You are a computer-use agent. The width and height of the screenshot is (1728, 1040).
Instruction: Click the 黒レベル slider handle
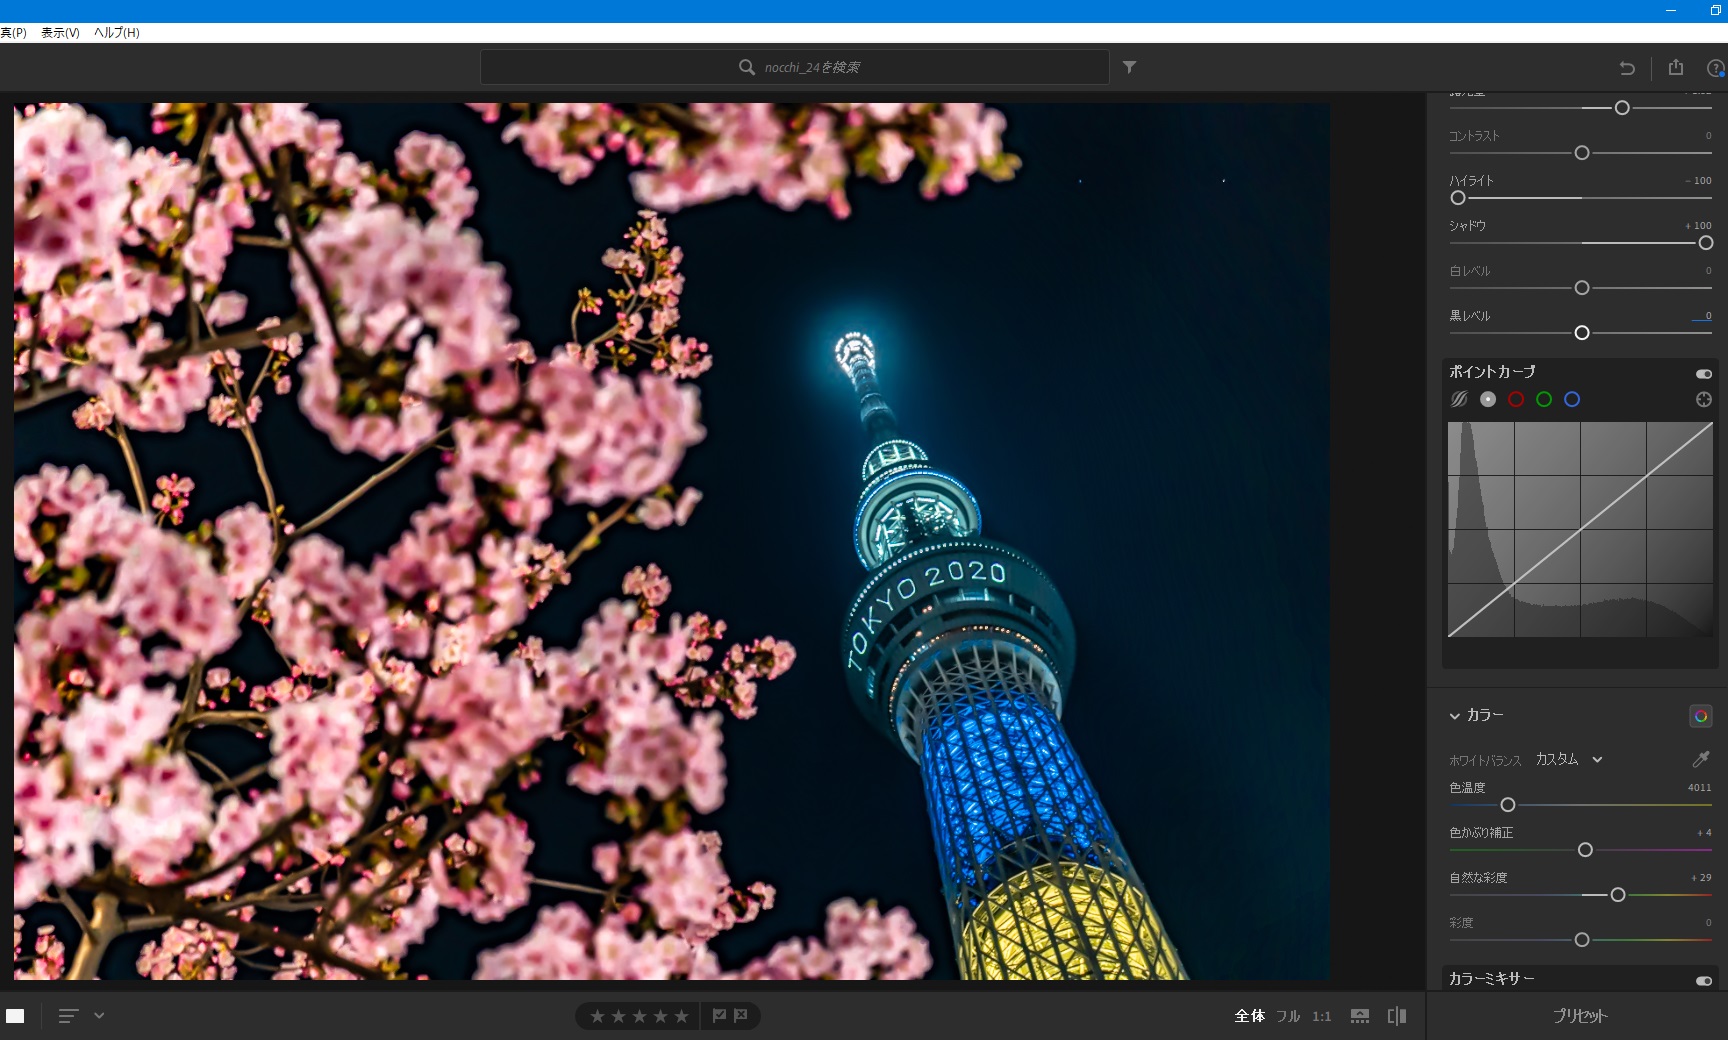coord(1582,333)
